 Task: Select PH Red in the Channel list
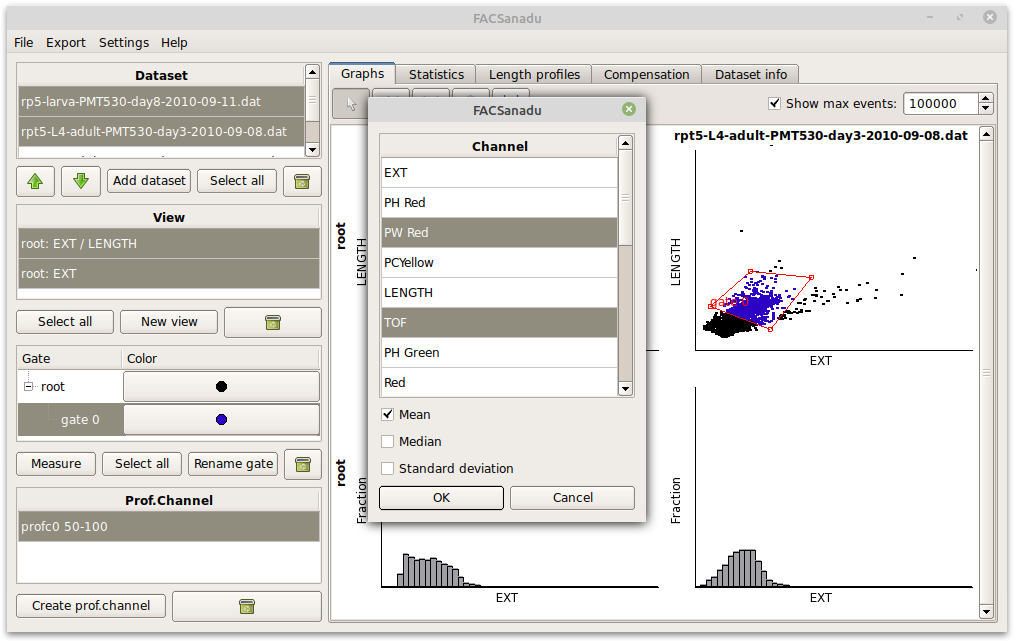499,202
